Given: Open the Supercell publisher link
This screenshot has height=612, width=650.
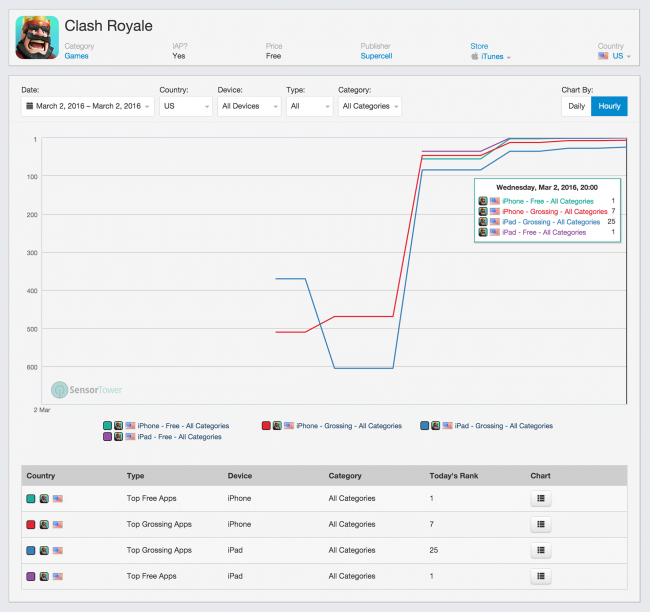Looking at the screenshot, I should click(x=376, y=56).
